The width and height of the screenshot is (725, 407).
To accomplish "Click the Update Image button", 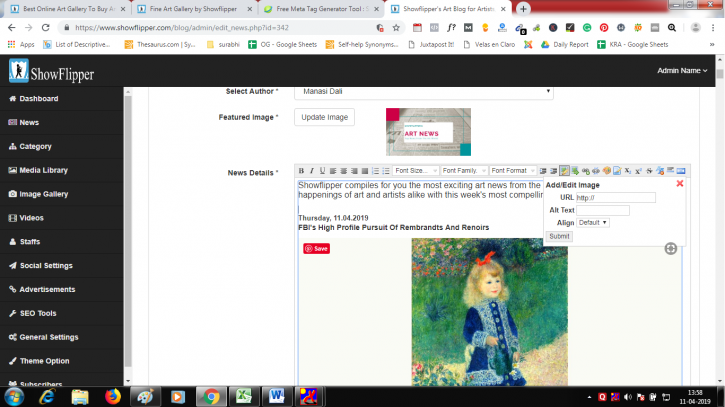I will point(325,117).
